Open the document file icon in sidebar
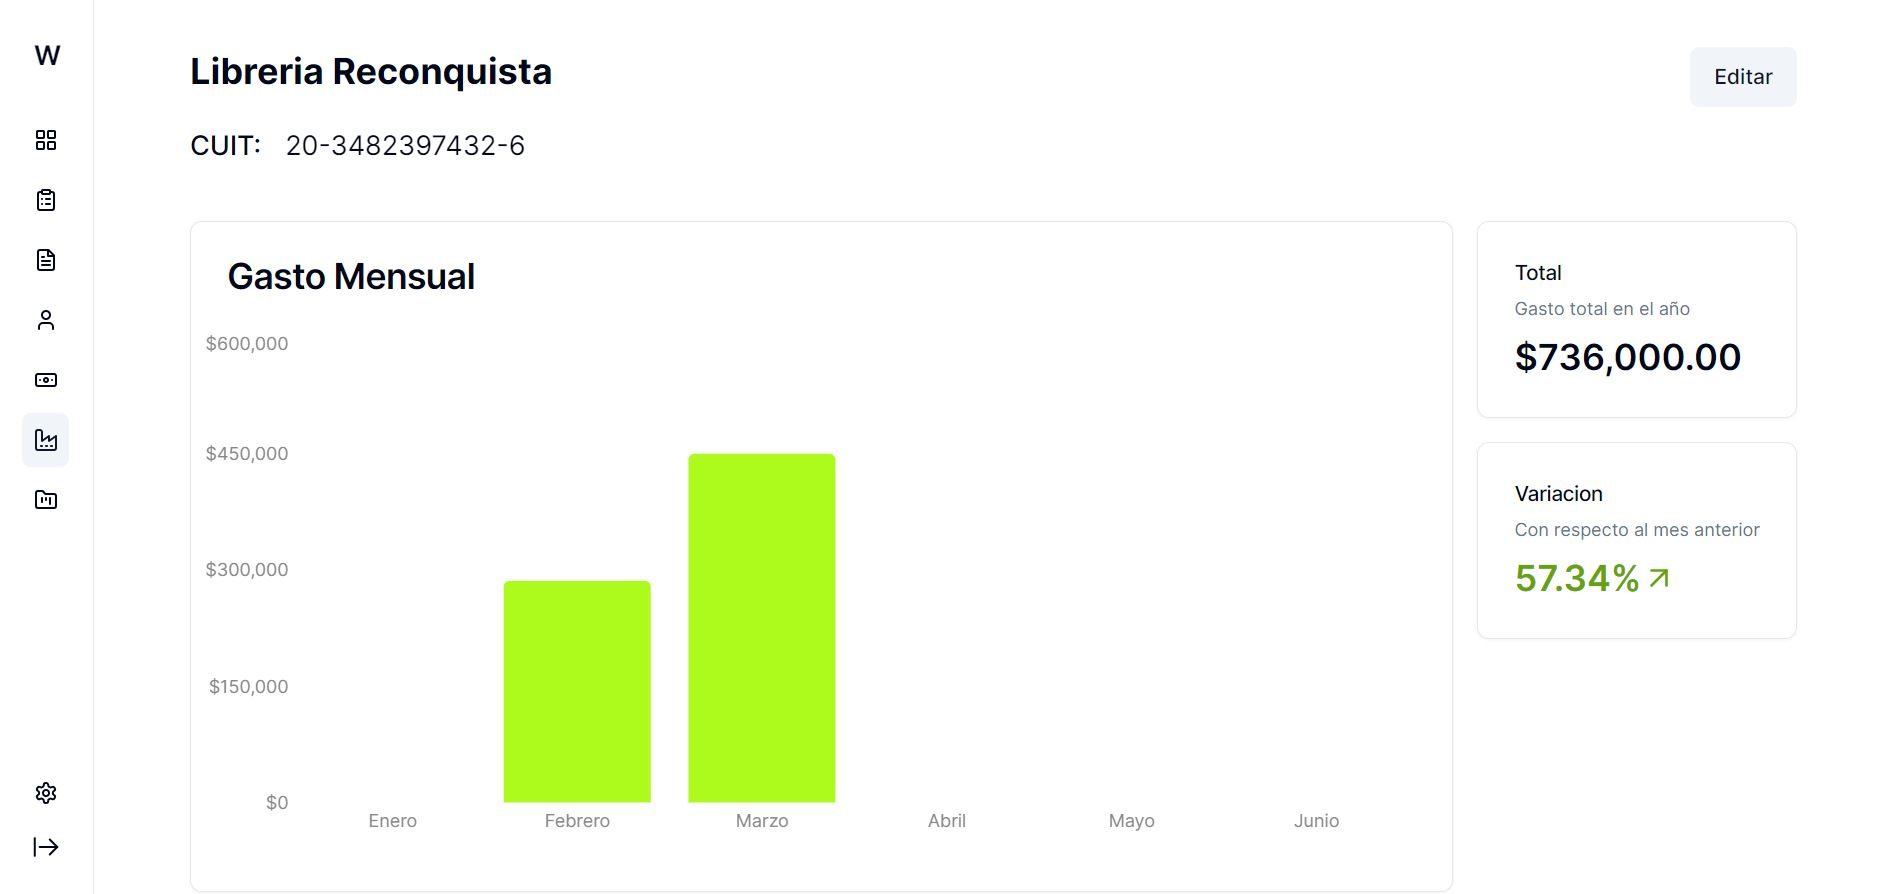 click(x=46, y=260)
